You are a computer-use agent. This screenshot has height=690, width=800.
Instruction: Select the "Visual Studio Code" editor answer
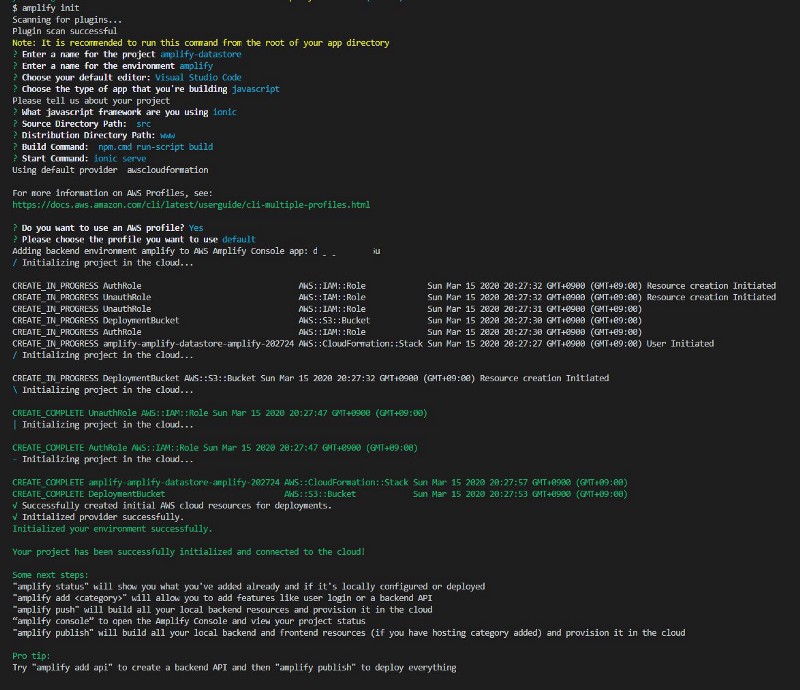coord(198,77)
